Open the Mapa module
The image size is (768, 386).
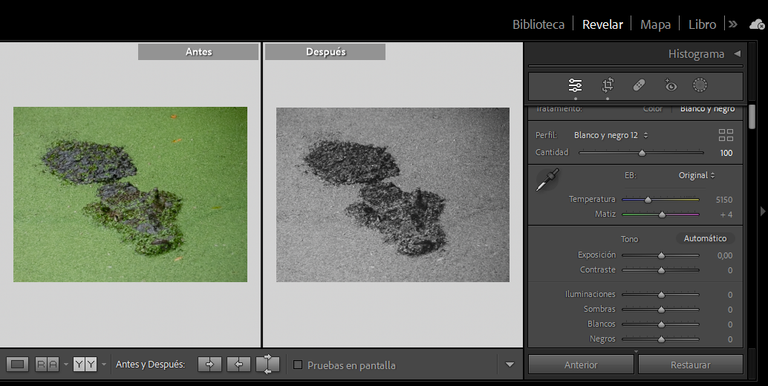click(655, 24)
